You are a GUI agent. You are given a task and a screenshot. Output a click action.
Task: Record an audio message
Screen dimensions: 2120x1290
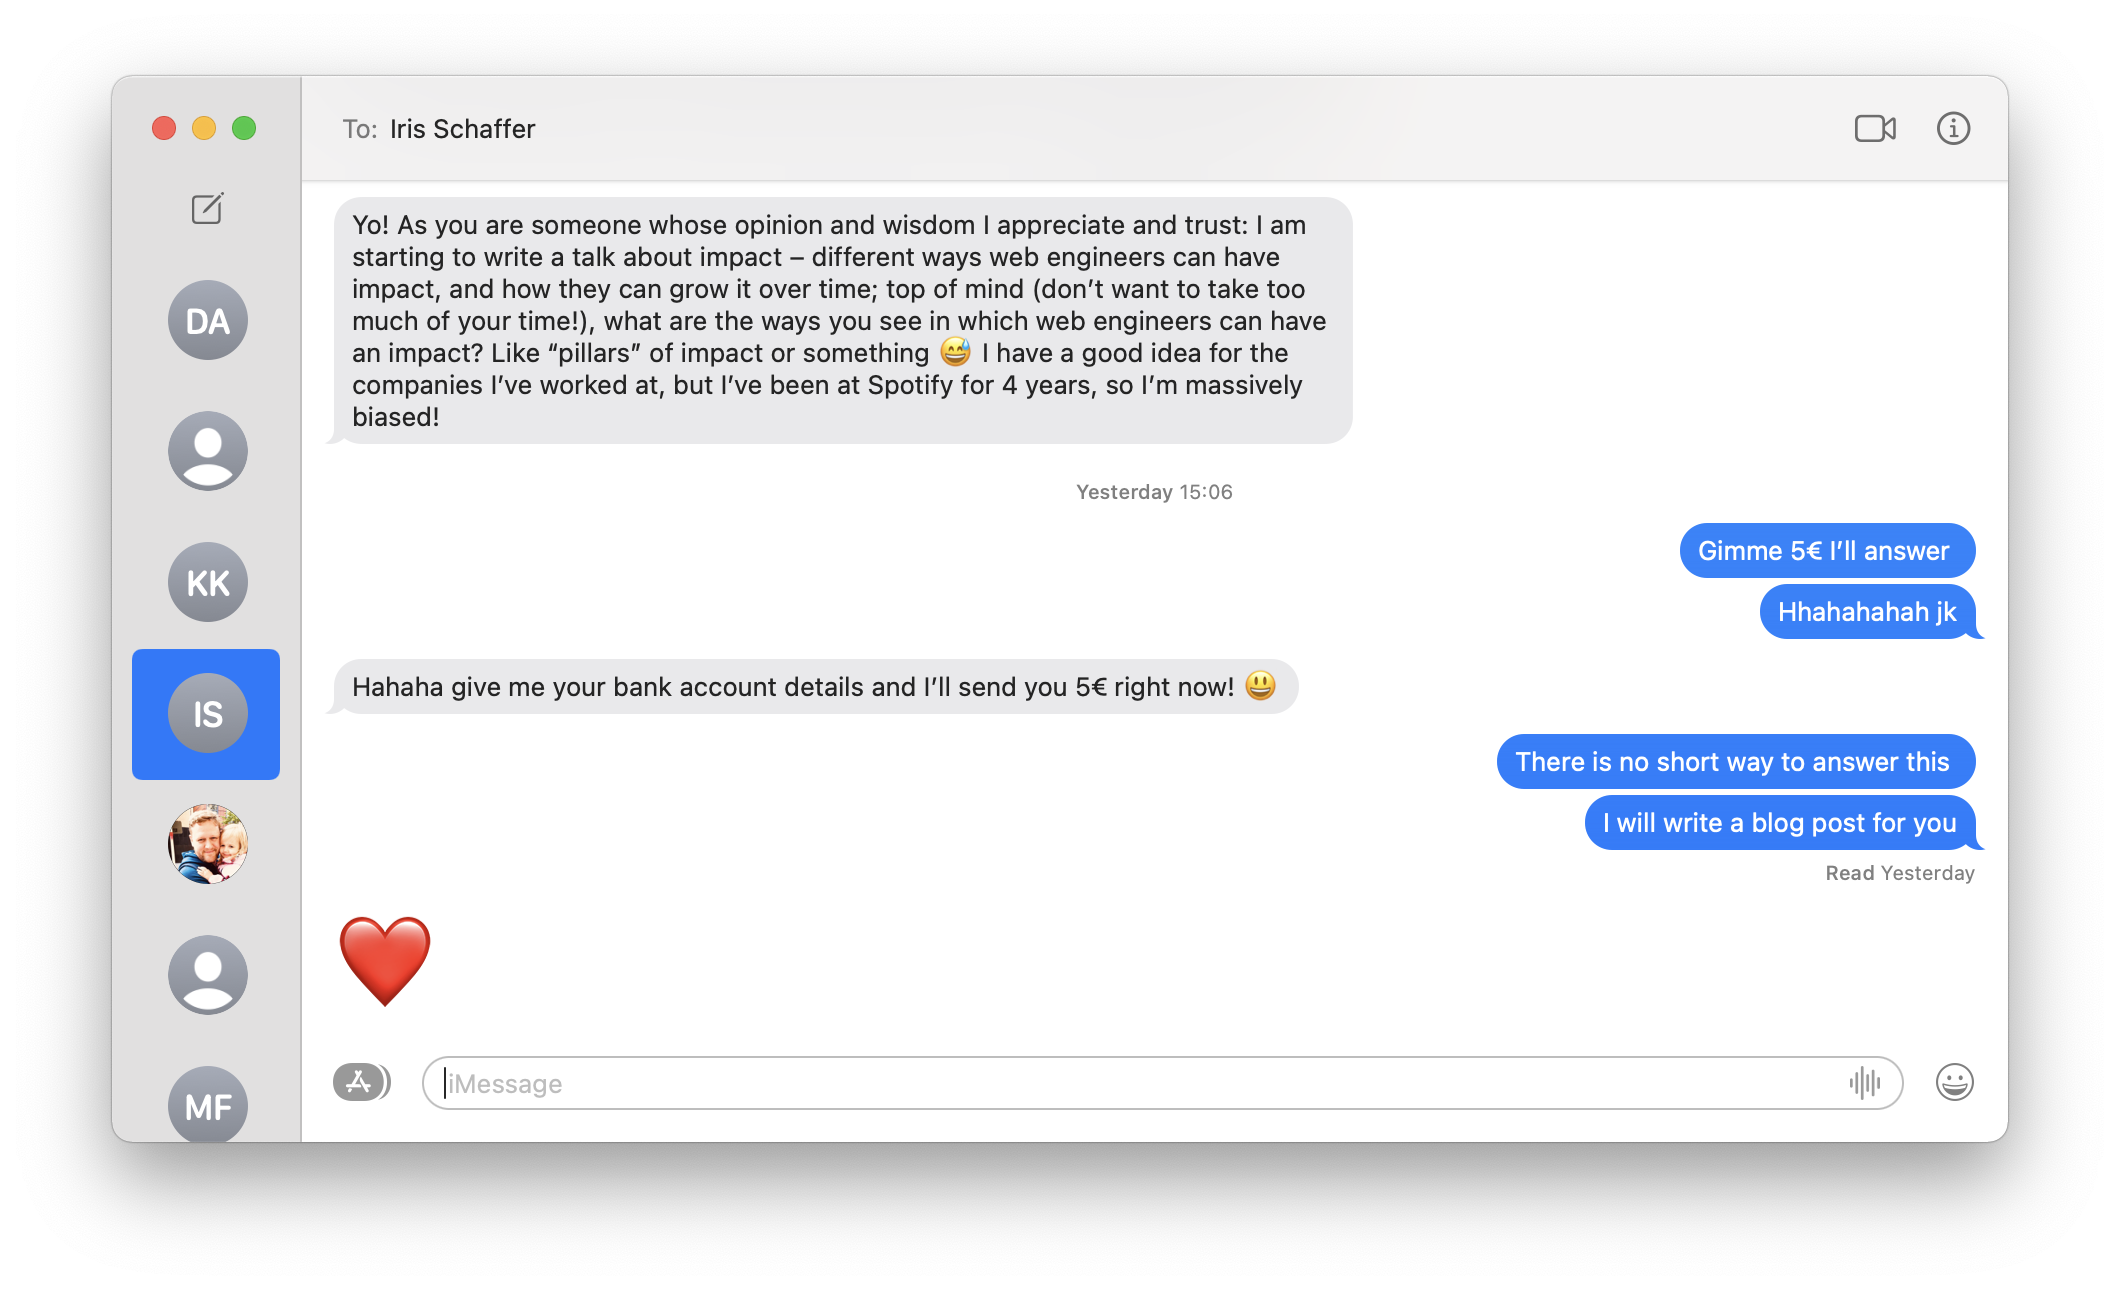tap(1865, 1082)
